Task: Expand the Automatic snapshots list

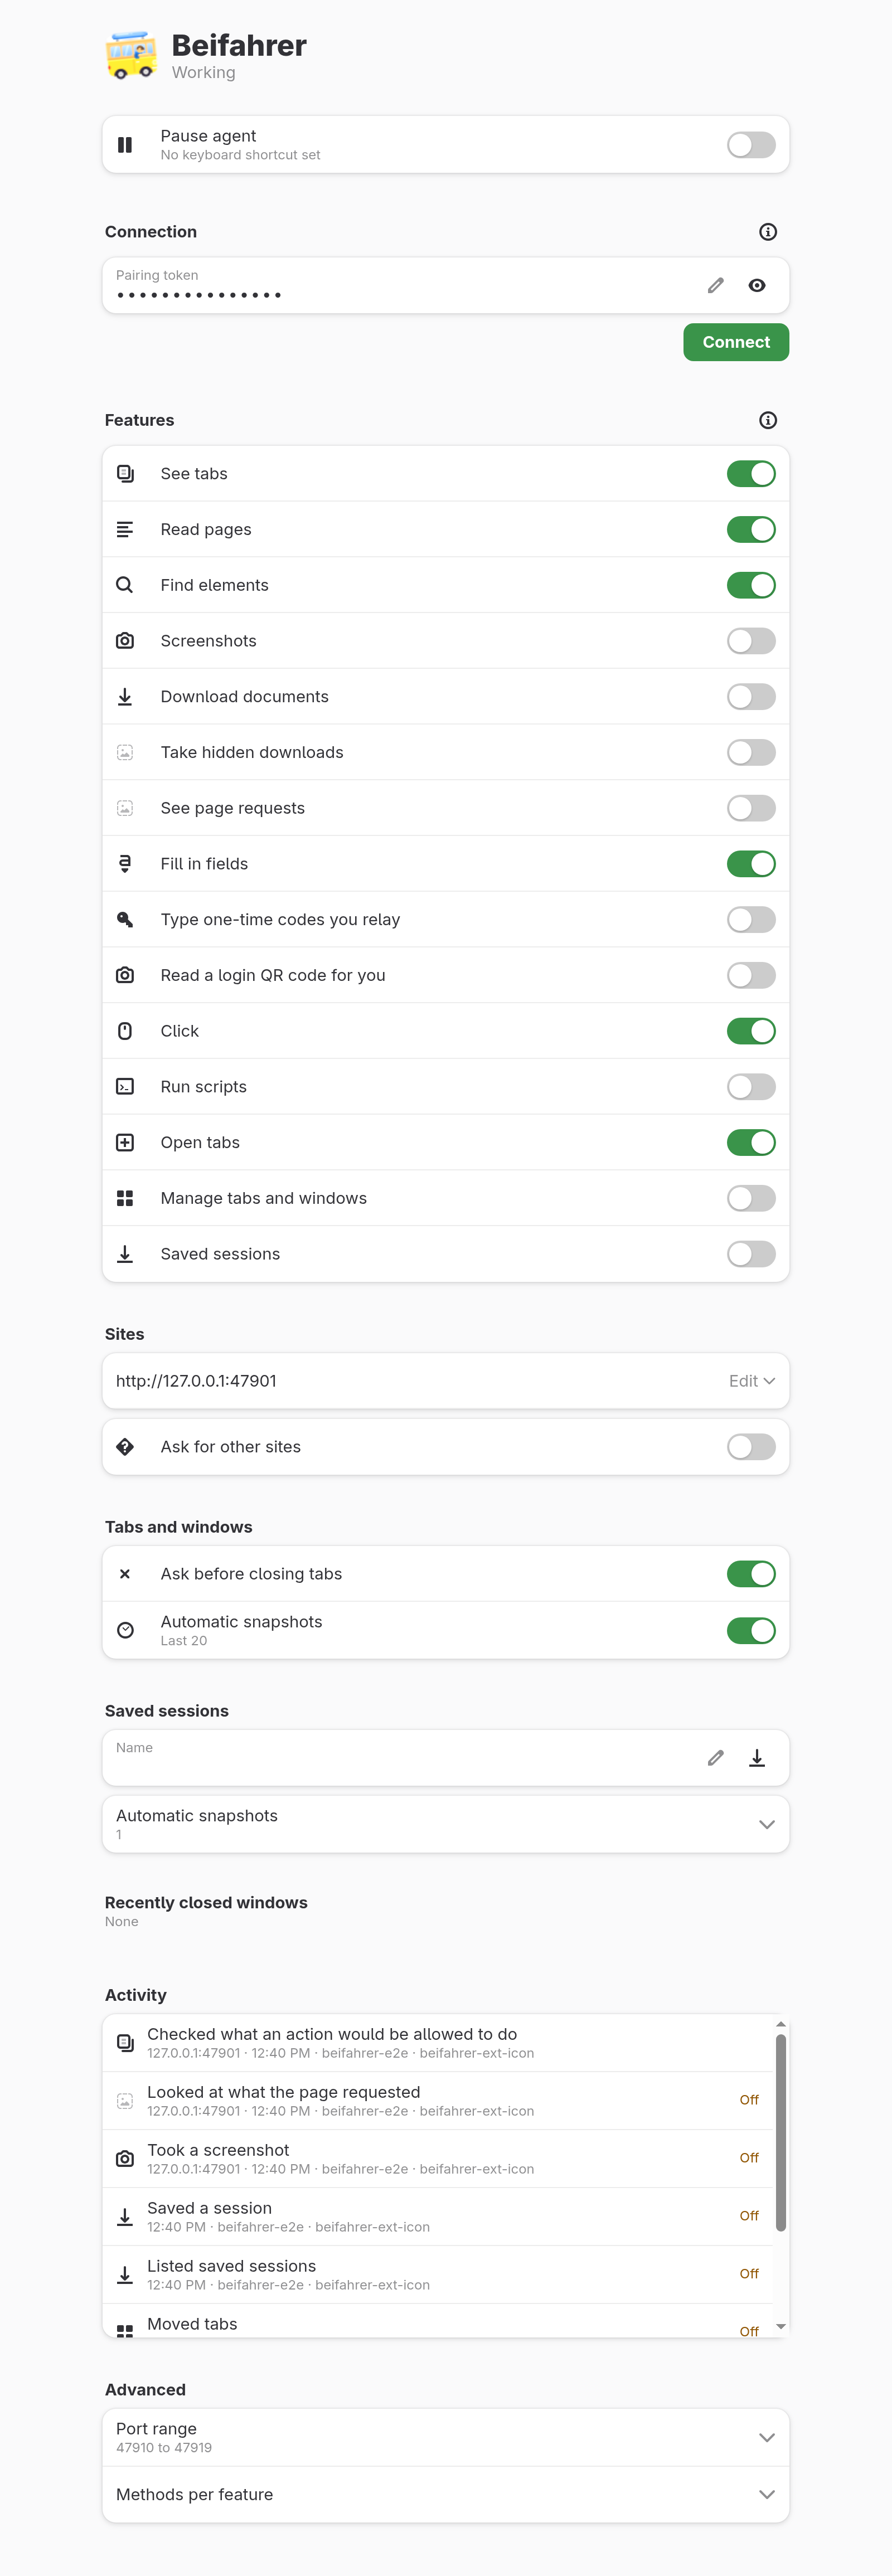Action: point(446,1824)
